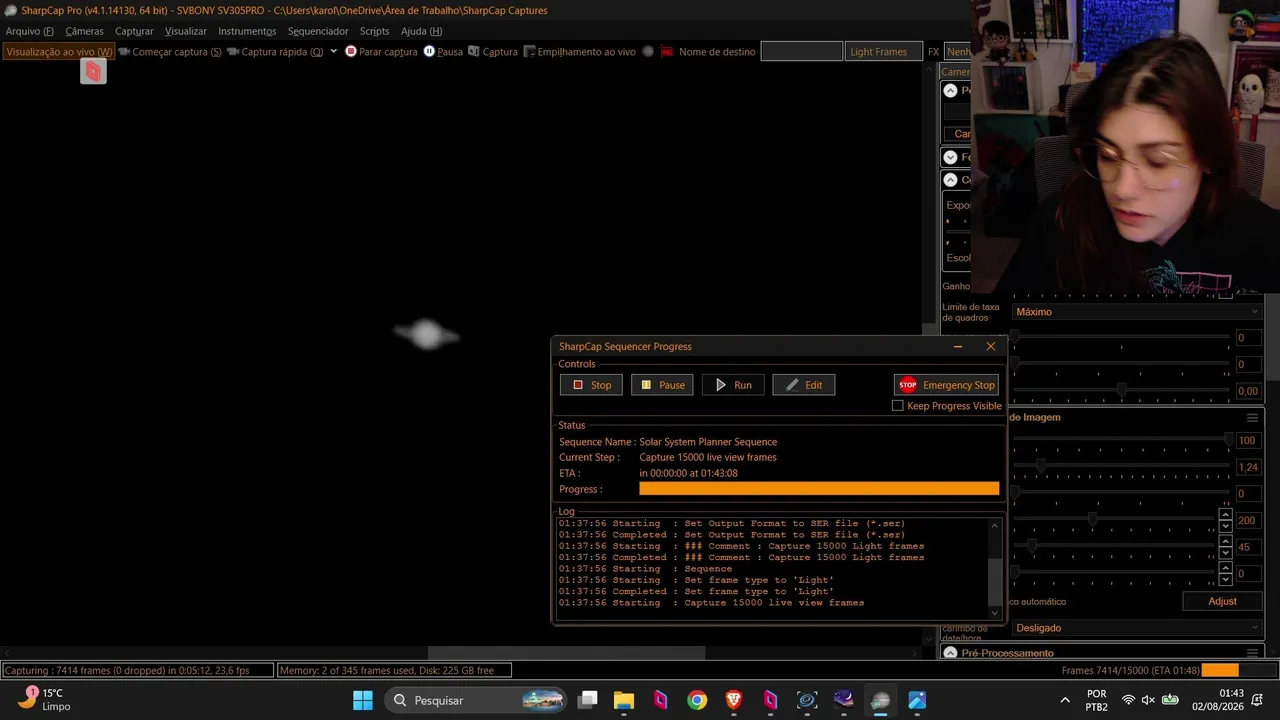The image size is (1280, 720).
Task: Click the Empilhamento ao vivo icon
Action: coord(529,51)
